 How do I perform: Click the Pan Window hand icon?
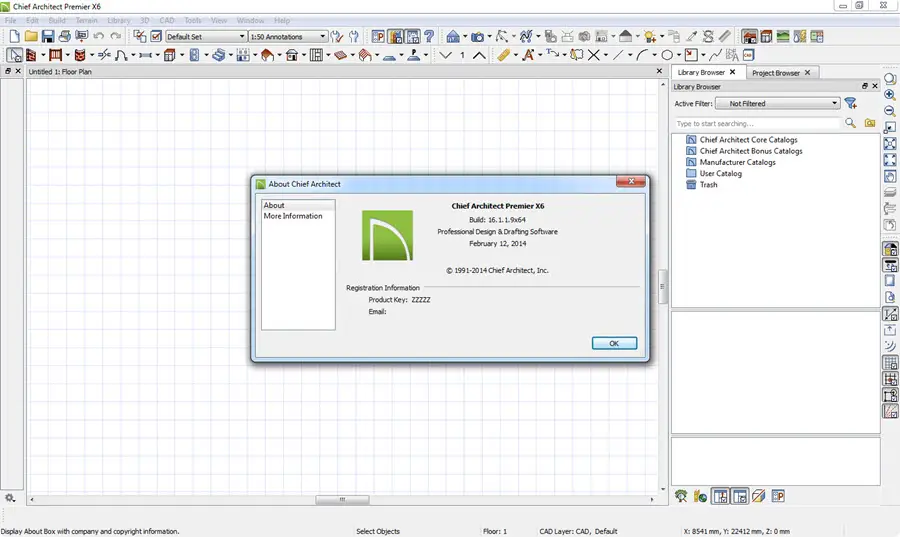[890, 176]
